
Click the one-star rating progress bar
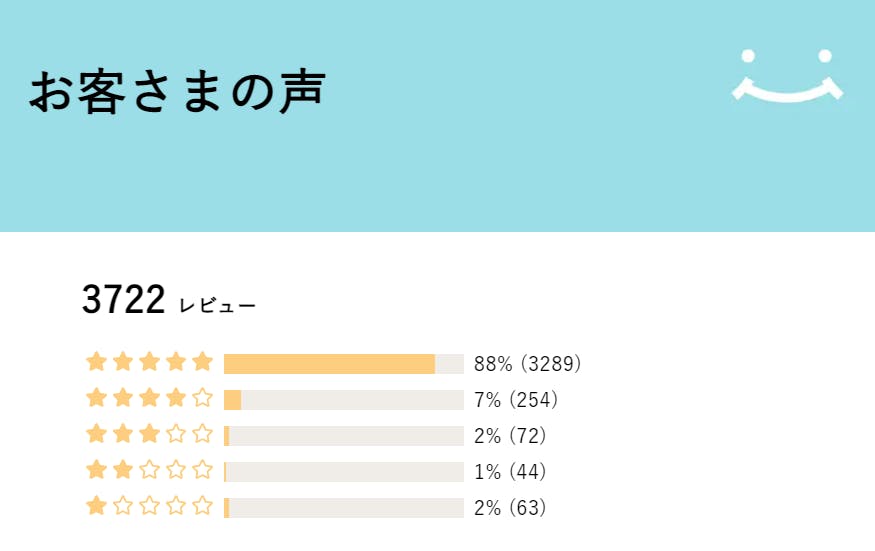pyautogui.click(x=343, y=508)
